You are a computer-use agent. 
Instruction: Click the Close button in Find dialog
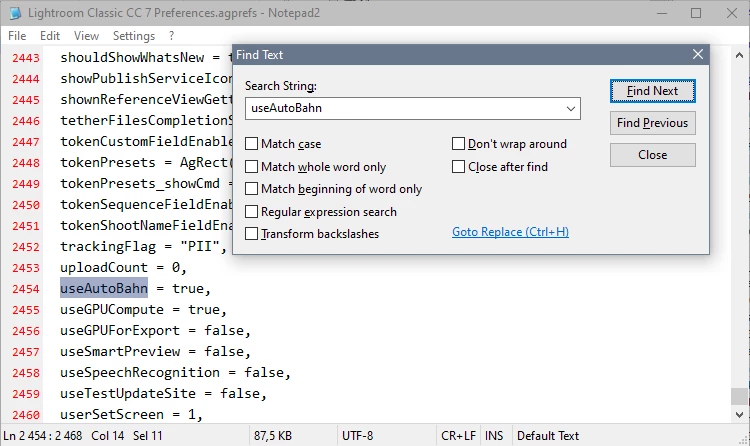click(652, 155)
